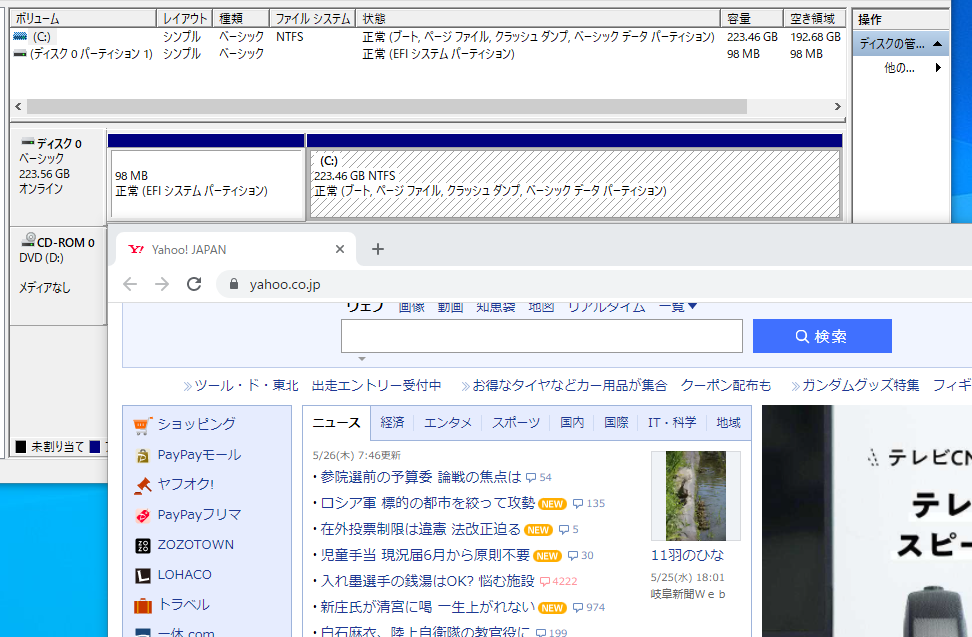Sort by the 空き領域 column header
Image resolution: width=972 pixels, height=637 pixels.
(x=815, y=19)
